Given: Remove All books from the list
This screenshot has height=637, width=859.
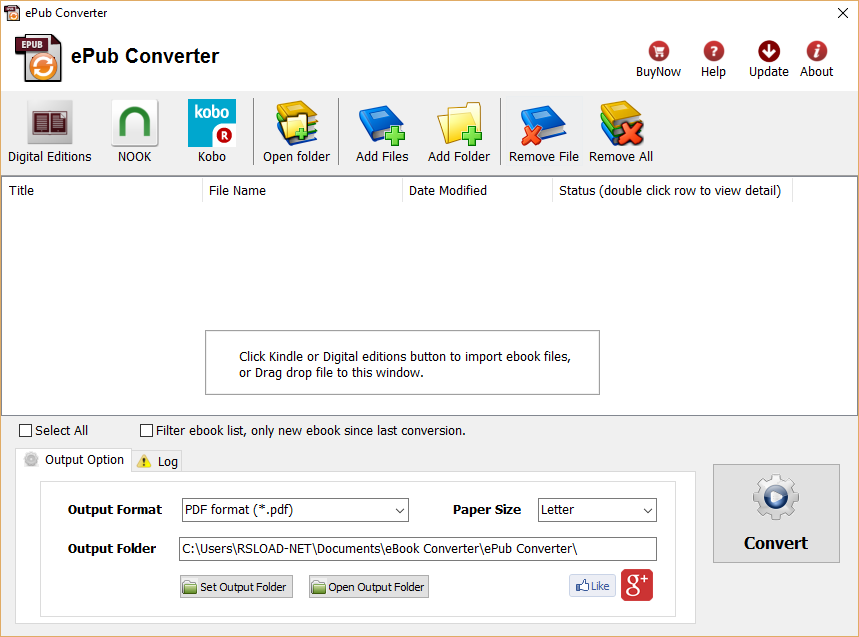Looking at the screenshot, I should (x=621, y=131).
